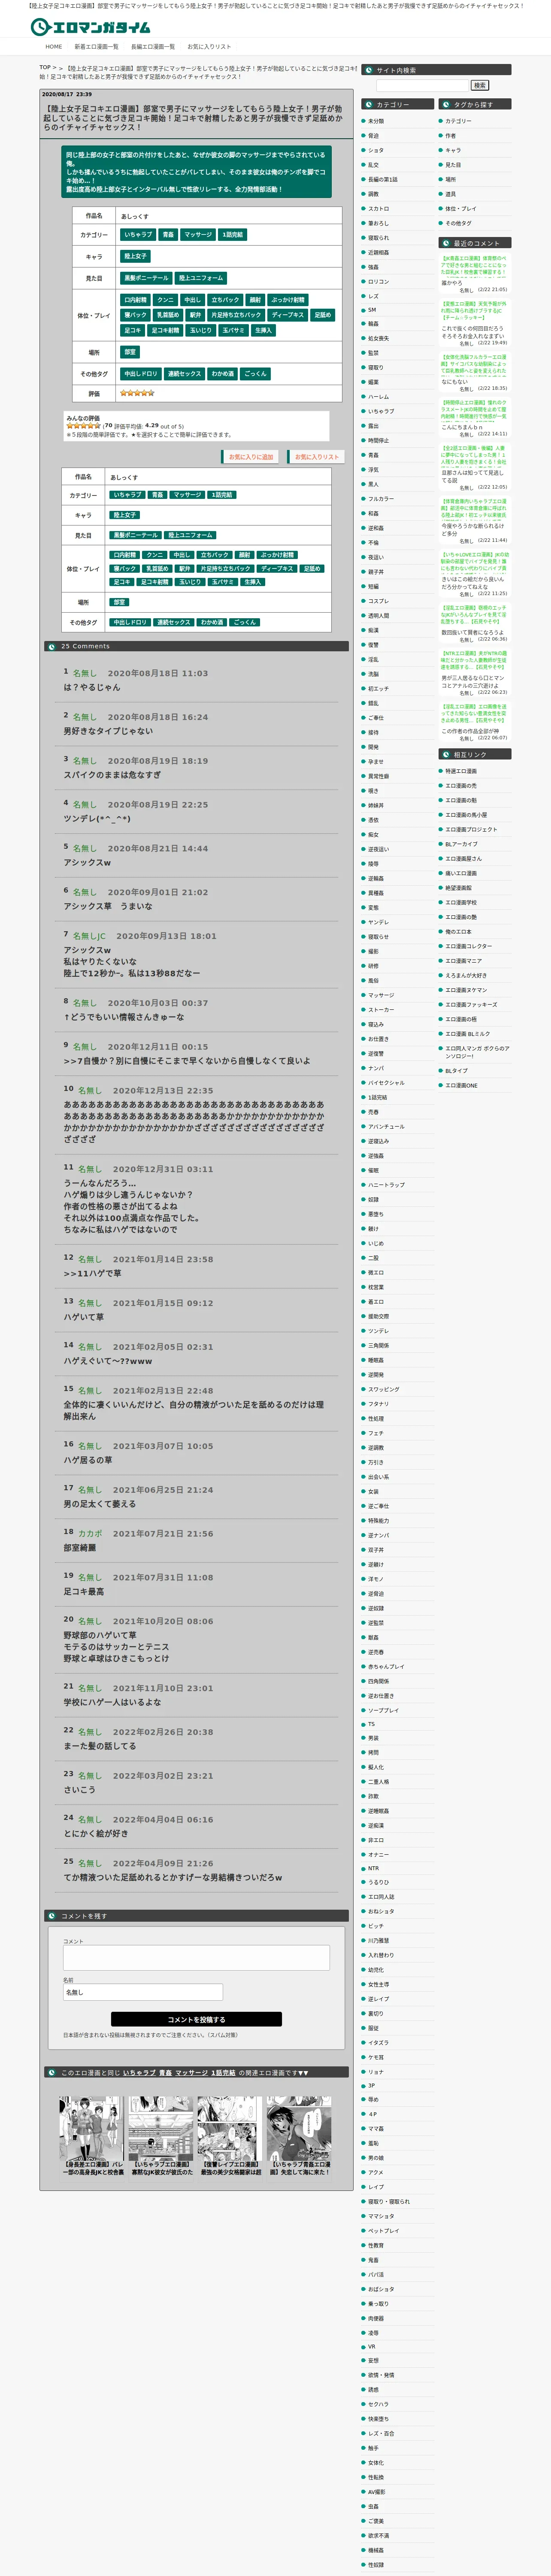Select ハーレム in the category sidebar

[378, 397]
